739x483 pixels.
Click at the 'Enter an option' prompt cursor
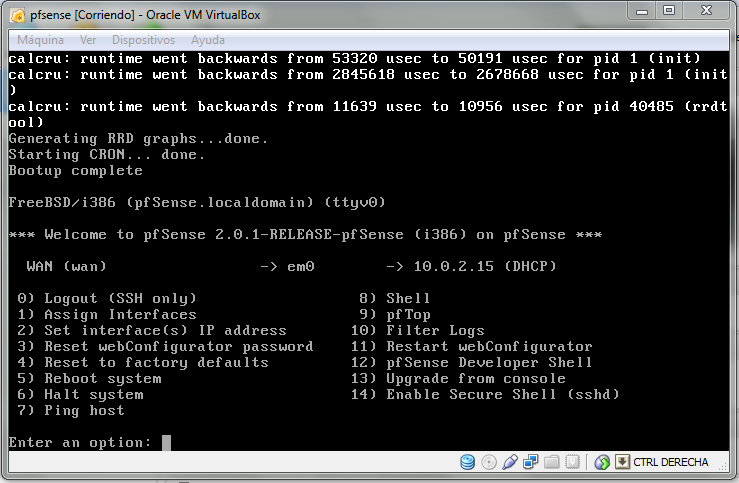pyautogui.click(x=166, y=442)
